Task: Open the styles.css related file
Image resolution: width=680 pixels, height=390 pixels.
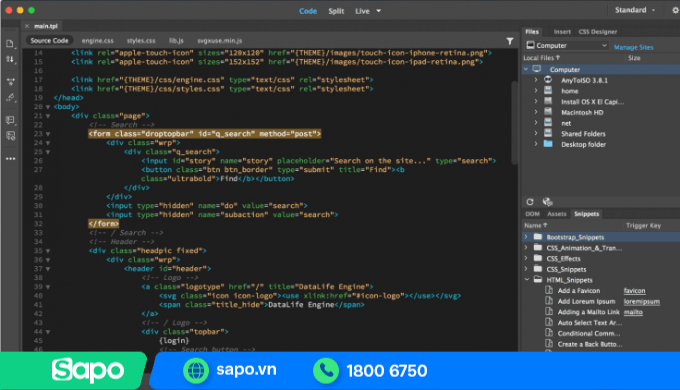Action: [x=141, y=41]
